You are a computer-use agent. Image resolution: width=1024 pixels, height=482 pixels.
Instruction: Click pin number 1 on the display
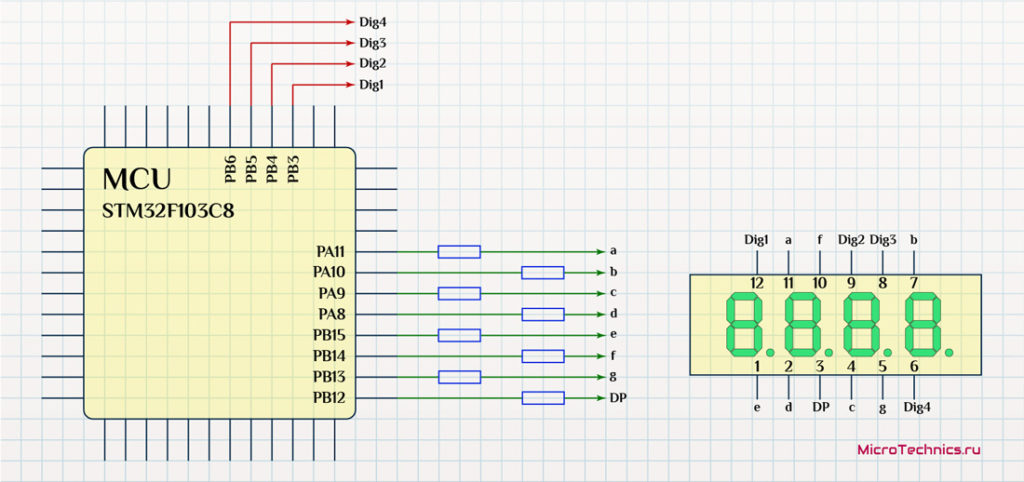(757, 366)
